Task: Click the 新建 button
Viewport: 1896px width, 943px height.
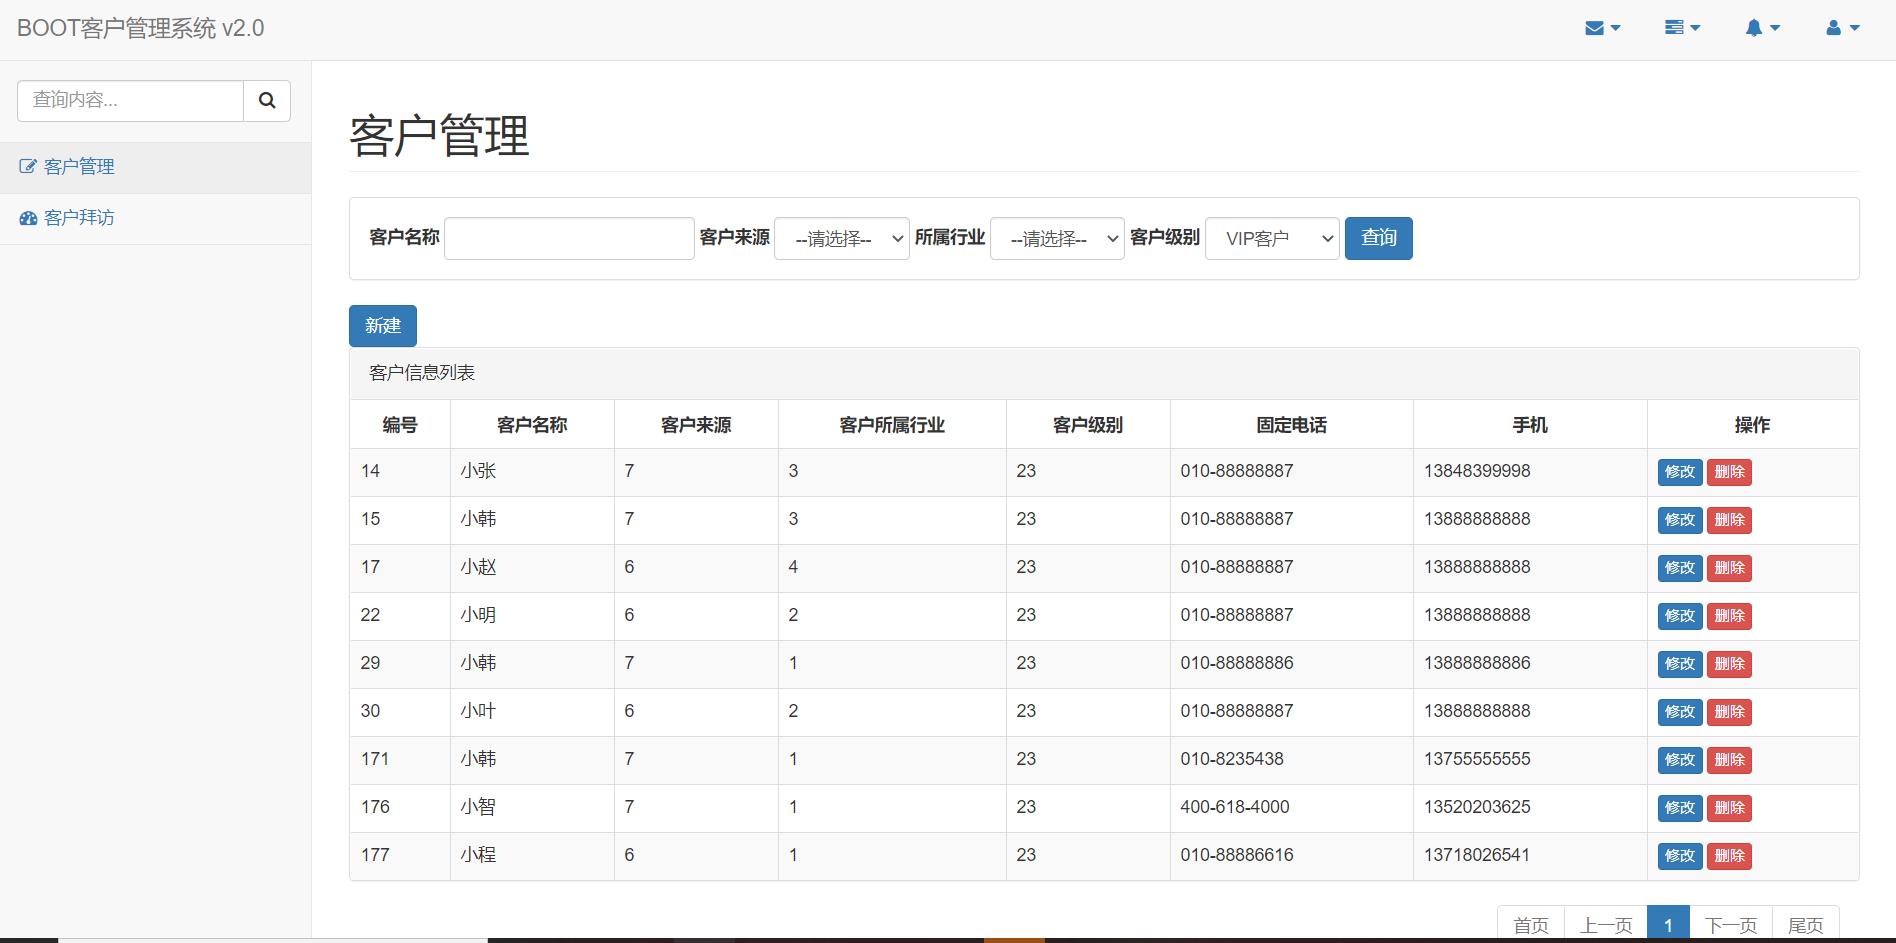Action: 382,326
